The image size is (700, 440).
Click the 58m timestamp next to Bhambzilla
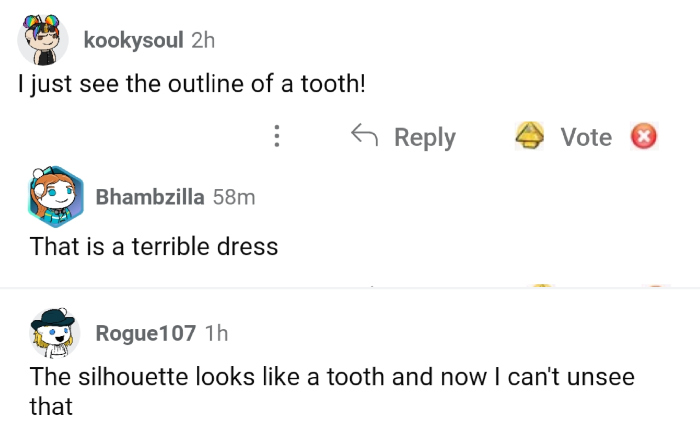click(234, 197)
